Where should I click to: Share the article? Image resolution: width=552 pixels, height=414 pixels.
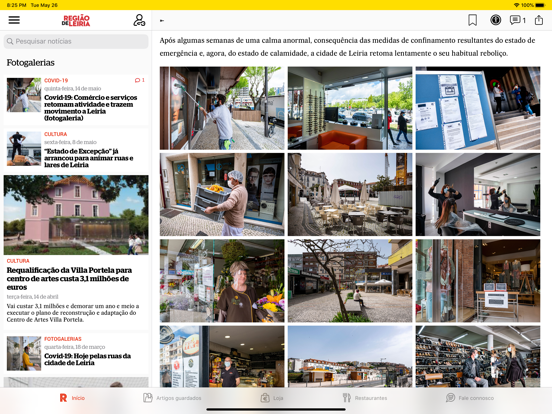(539, 20)
